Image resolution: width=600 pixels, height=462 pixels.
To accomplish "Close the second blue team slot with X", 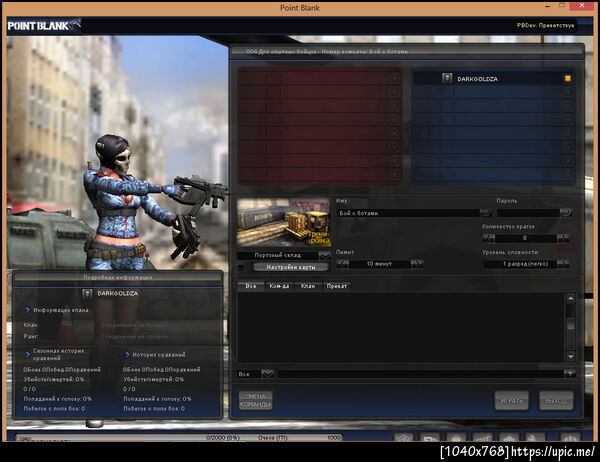I will click(x=568, y=92).
